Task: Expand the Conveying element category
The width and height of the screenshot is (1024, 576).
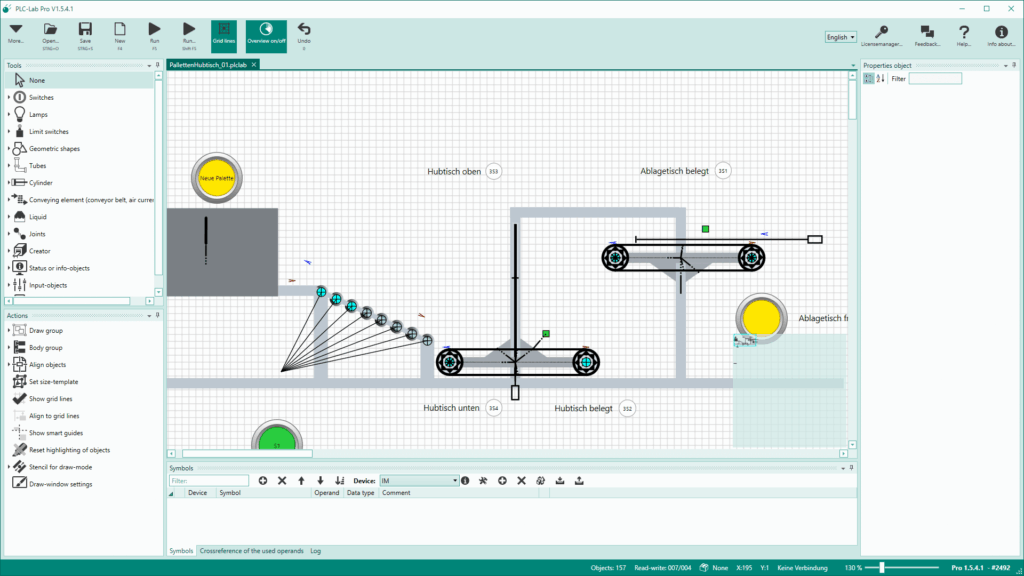Action: 9,200
